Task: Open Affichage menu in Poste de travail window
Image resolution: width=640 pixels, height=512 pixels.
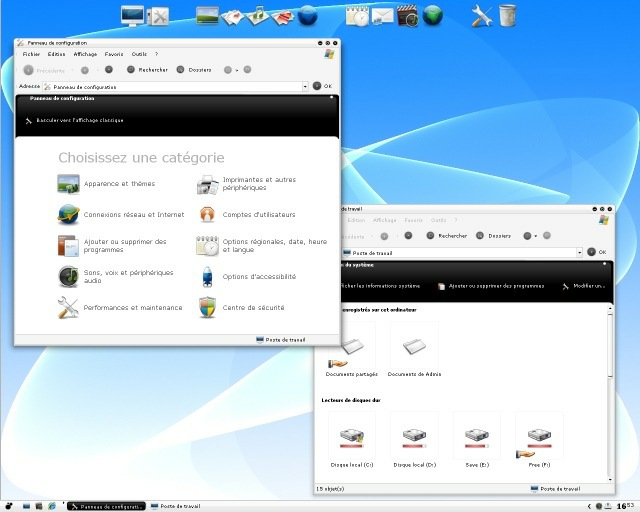Action: pyautogui.click(x=384, y=220)
